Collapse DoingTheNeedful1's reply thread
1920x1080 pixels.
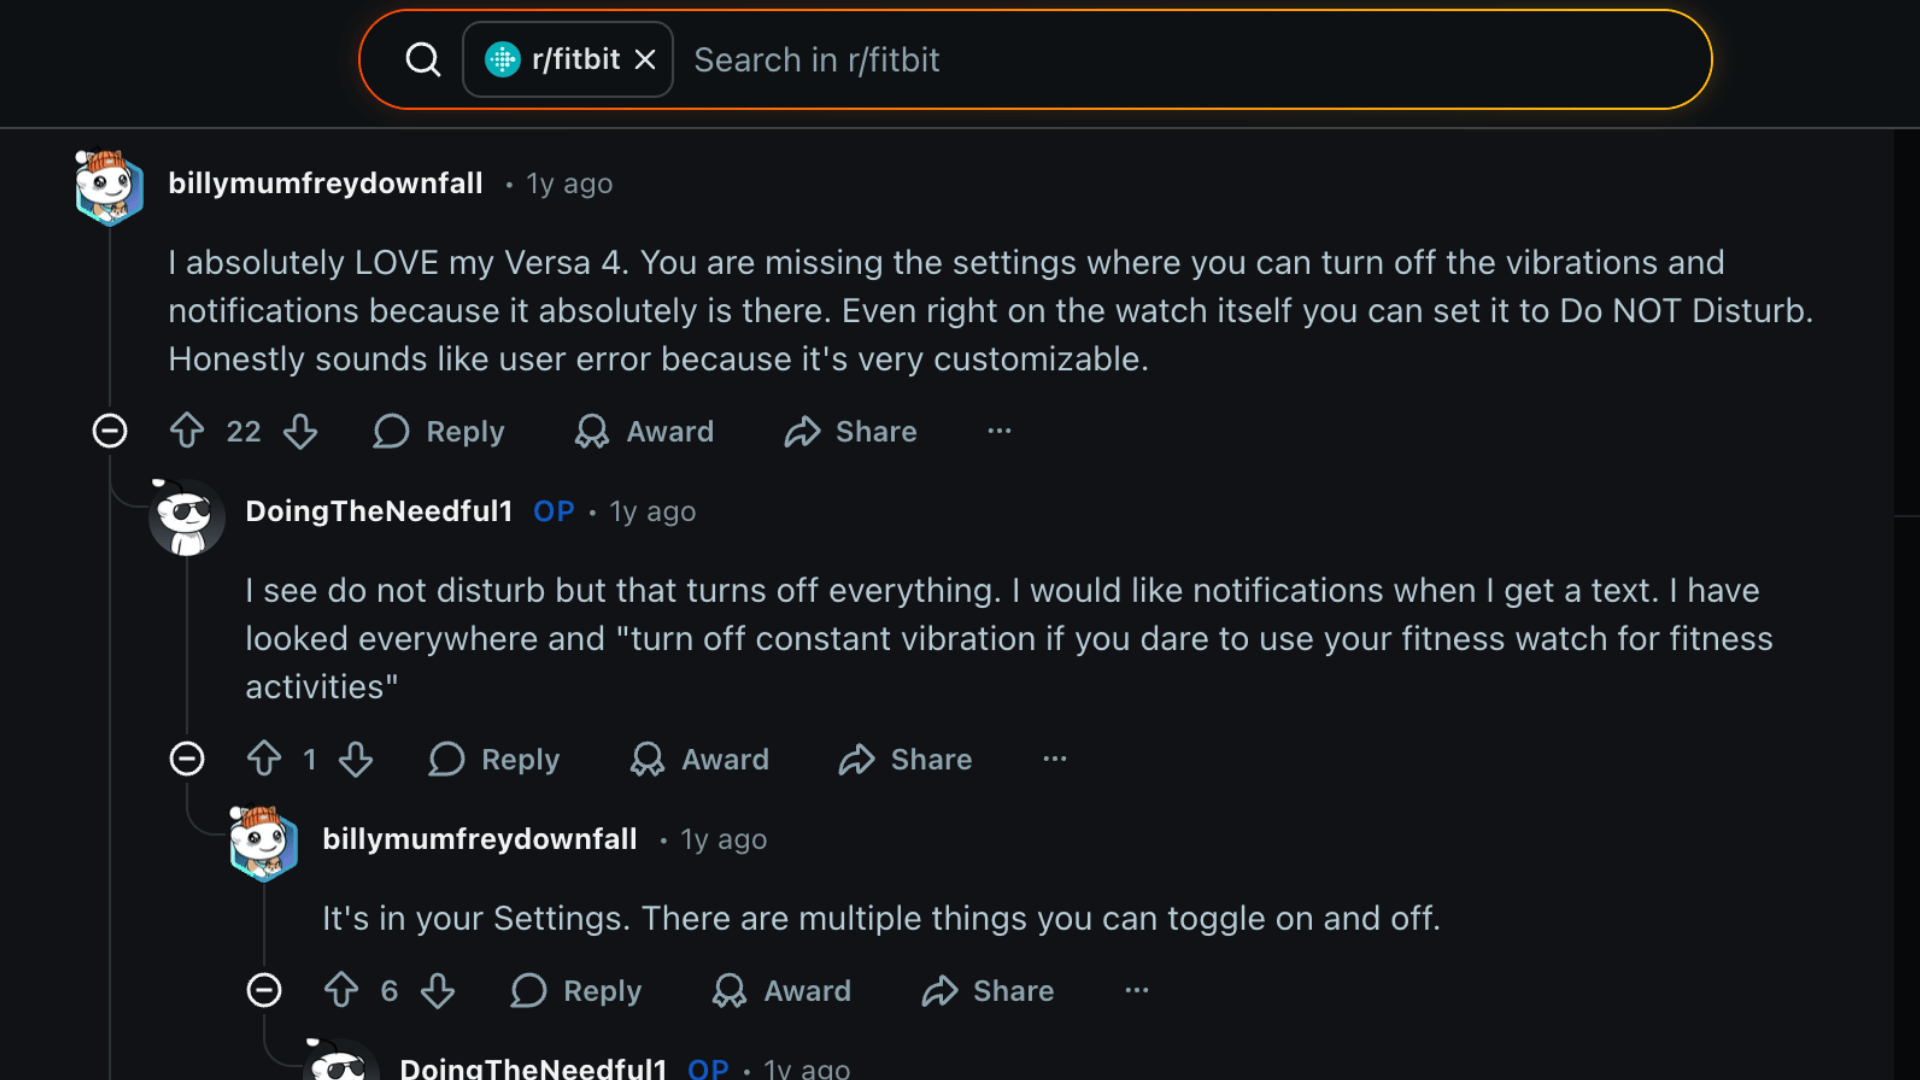[x=187, y=759]
